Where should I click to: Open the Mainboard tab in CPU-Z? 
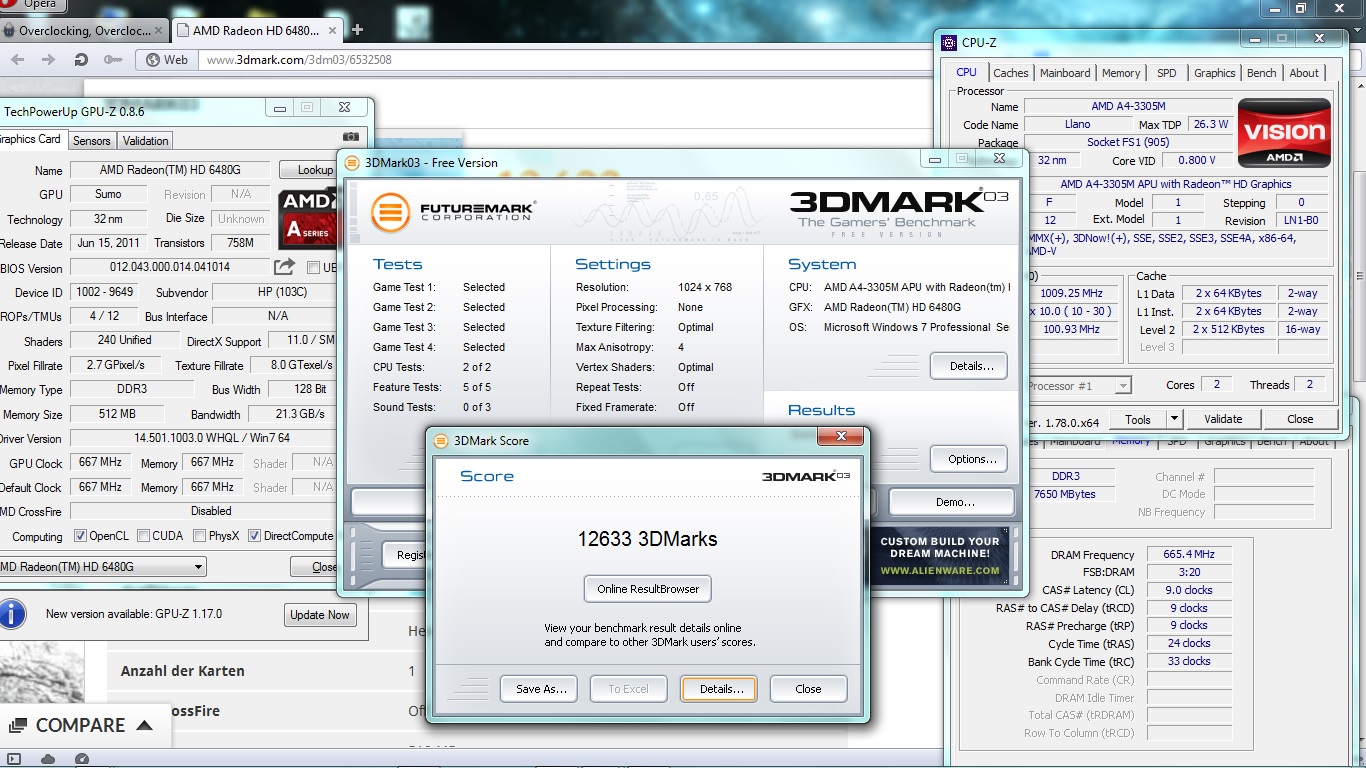coord(1065,73)
